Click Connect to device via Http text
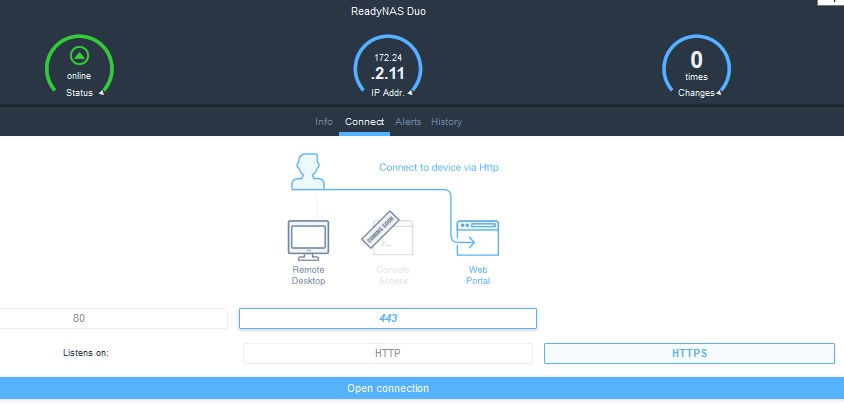Image resolution: width=844 pixels, height=405 pixels. coord(439,167)
